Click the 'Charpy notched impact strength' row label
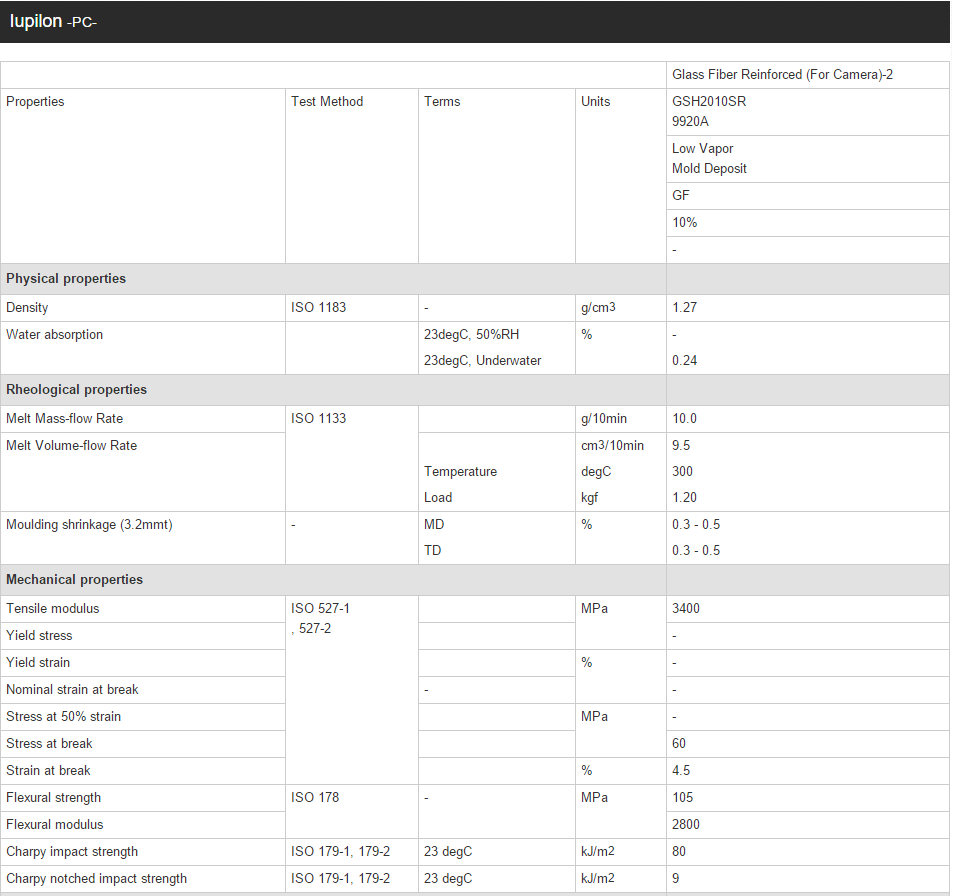 (x=143, y=878)
